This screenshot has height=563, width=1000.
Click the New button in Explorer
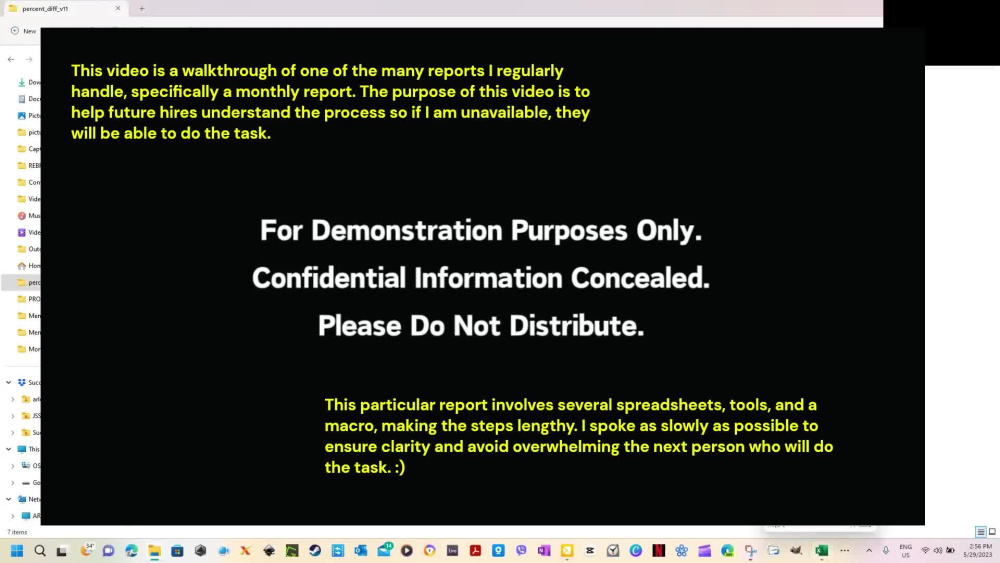click(x=24, y=31)
